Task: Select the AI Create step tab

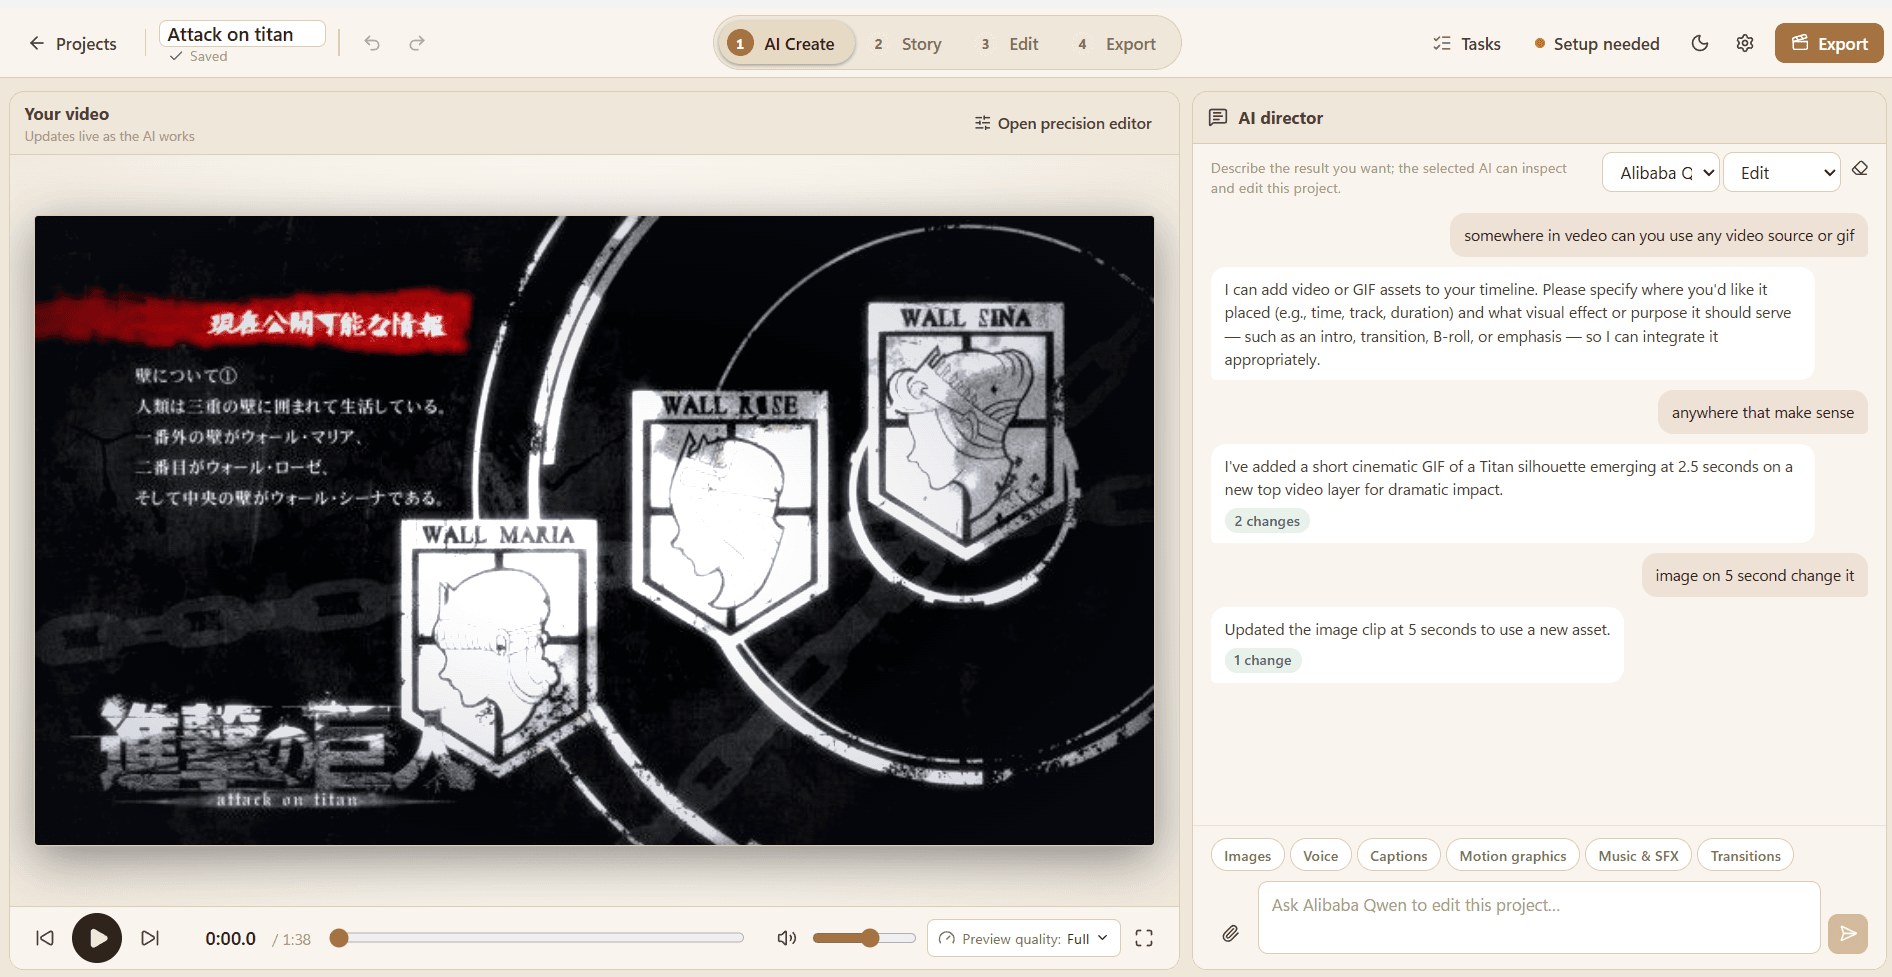Action: coord(787,44)
